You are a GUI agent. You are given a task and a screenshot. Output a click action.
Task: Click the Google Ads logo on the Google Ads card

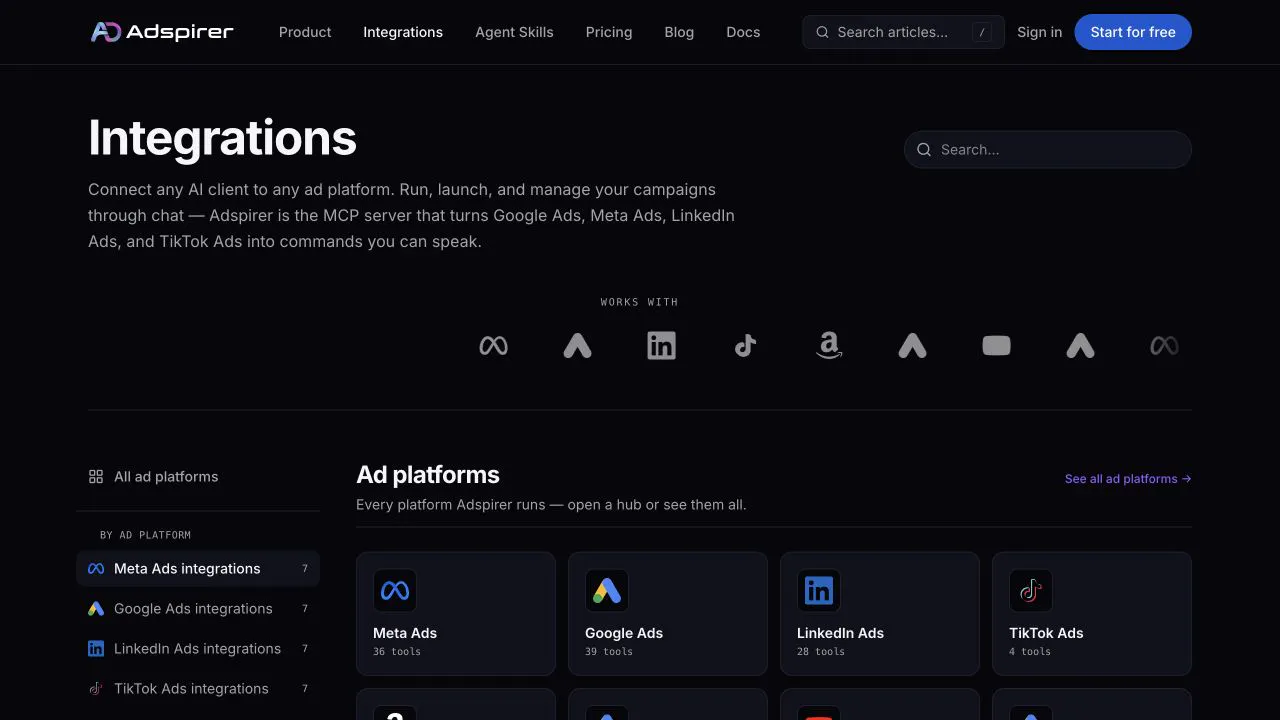(607, 591)
